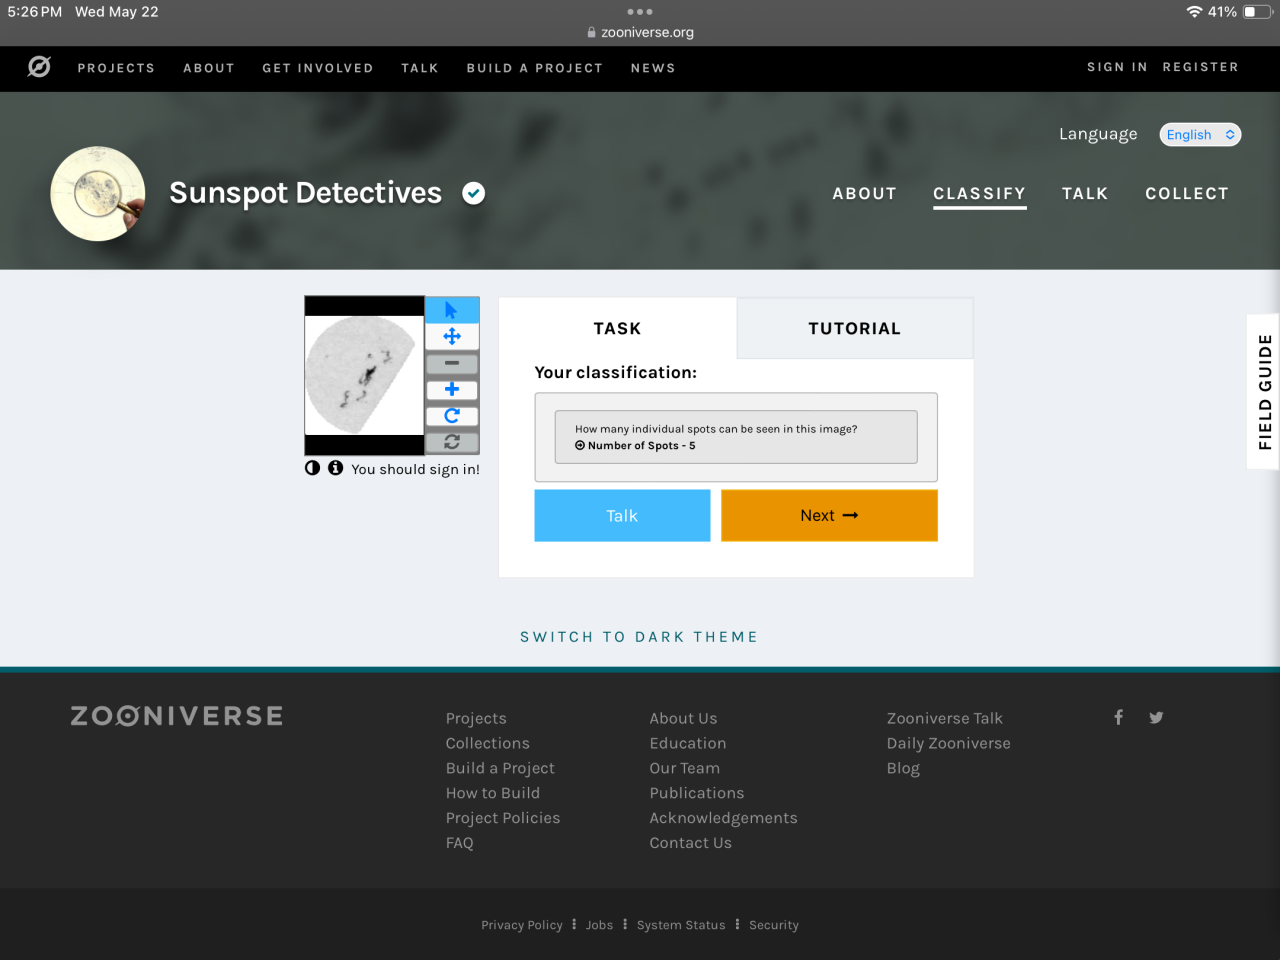This screenshot has width=1280, height=960.
Task: Click the Zooniverse footer logo
Action: [x=177, y=716]
